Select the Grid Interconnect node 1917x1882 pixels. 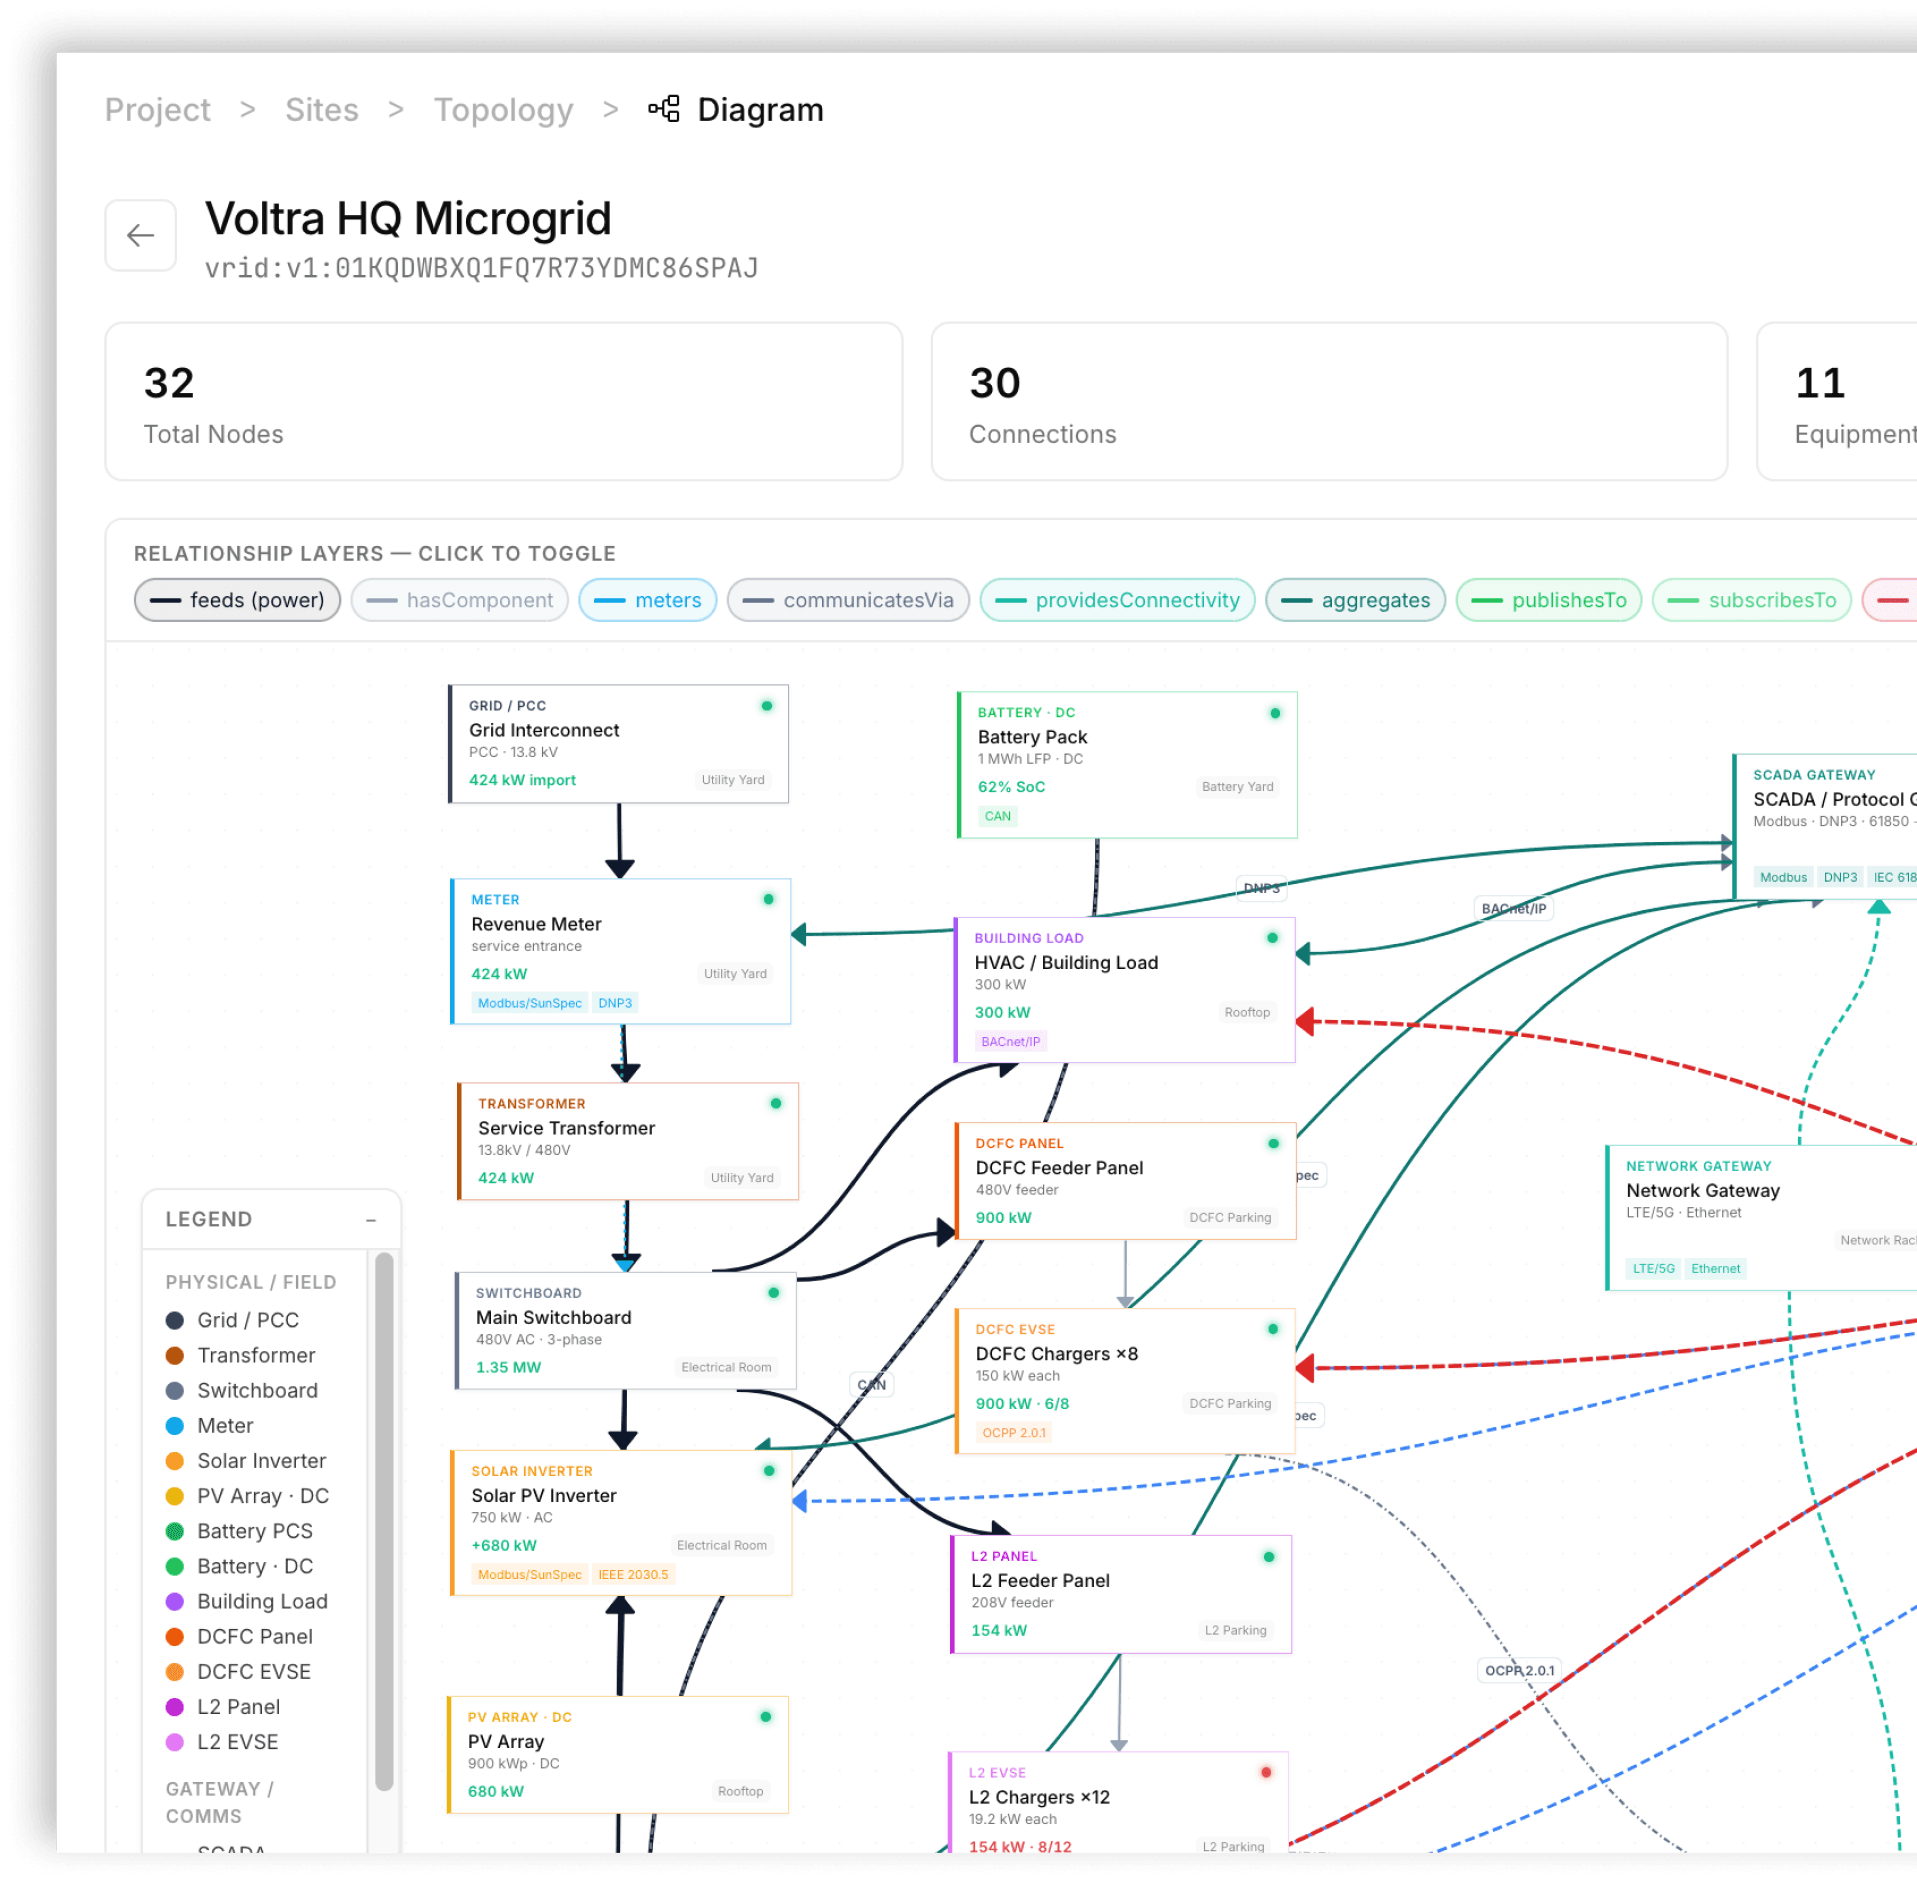[619, 744]
